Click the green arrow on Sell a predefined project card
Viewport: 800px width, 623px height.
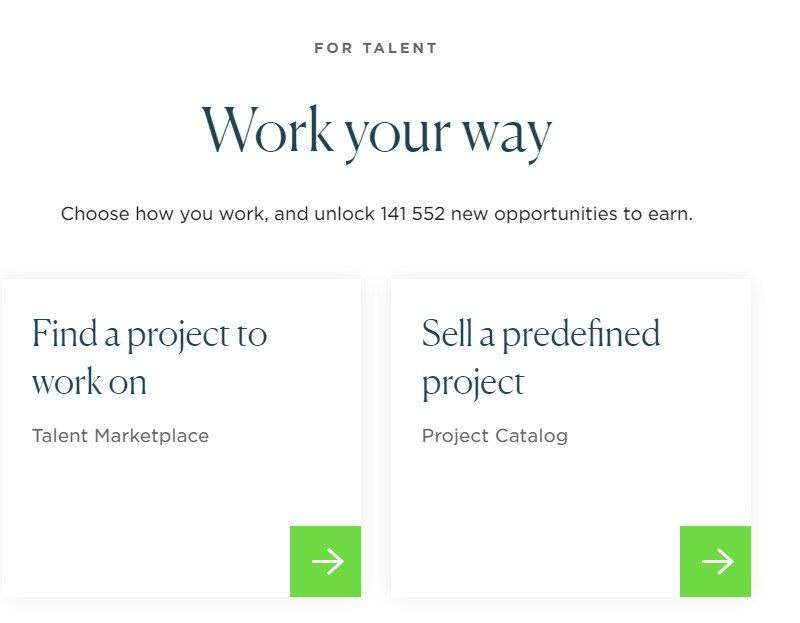click(x=715, y=561)
